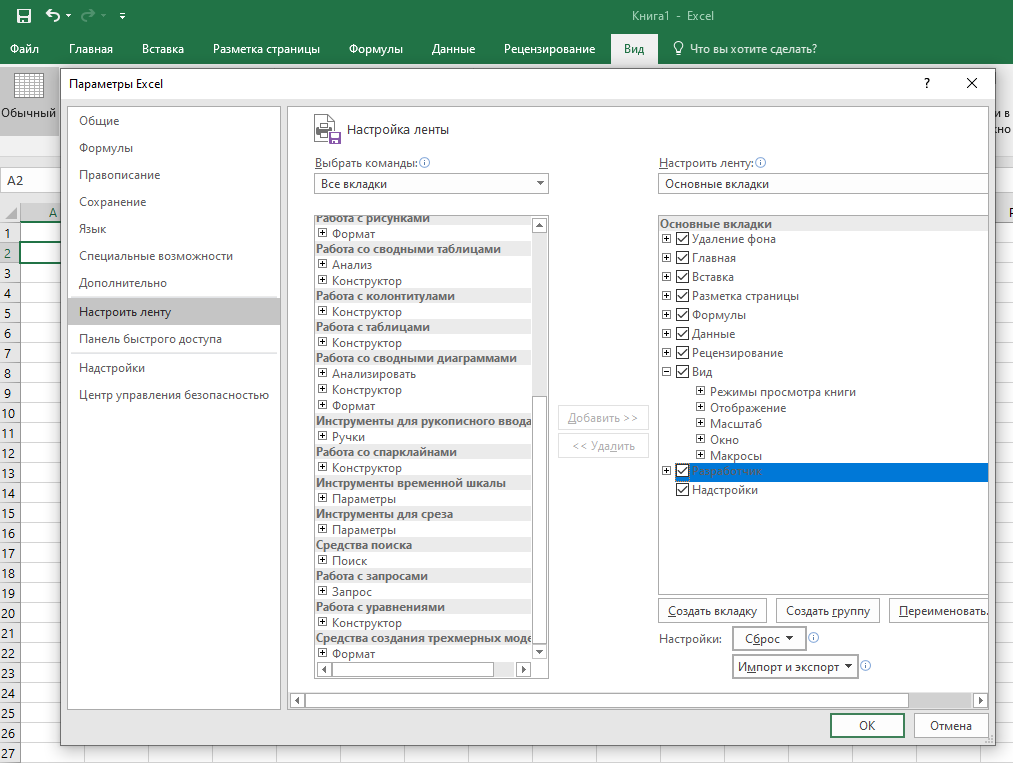1013x763 pixels.
Task: Click the Select All corner of spreadsheet
Action: 10,212
